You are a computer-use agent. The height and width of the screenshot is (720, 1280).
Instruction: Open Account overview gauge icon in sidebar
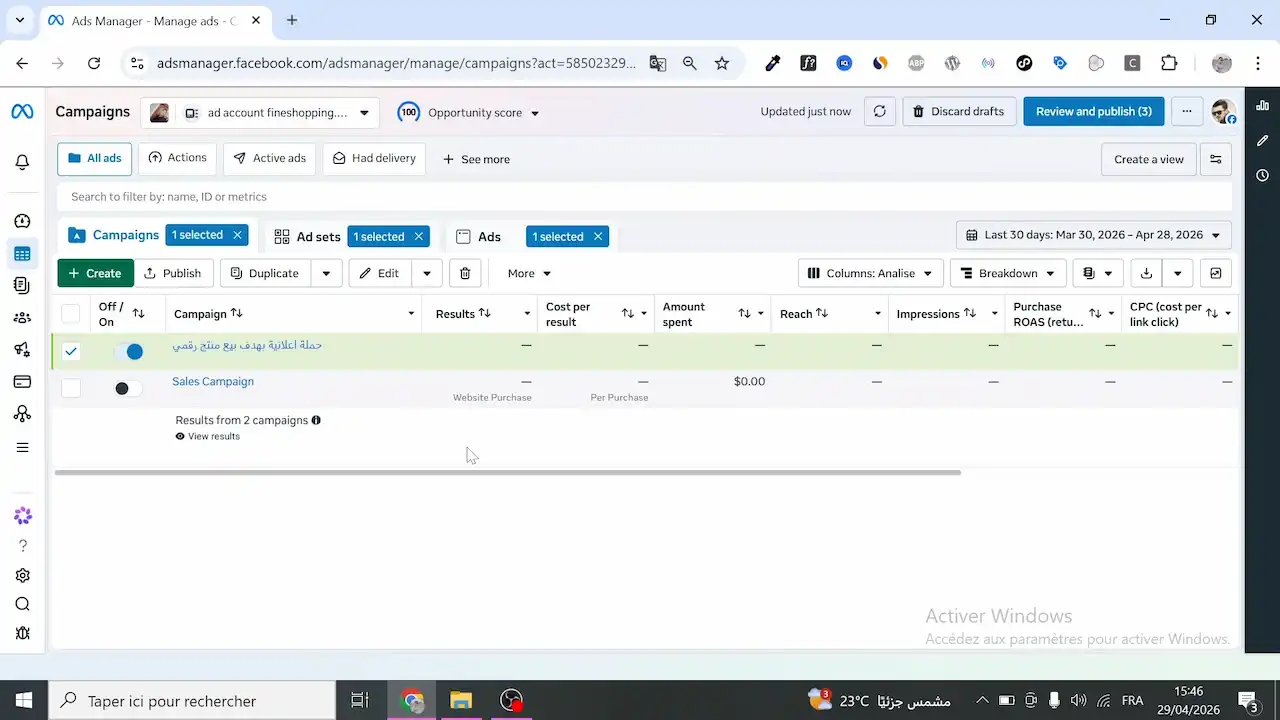click(22, 221)
